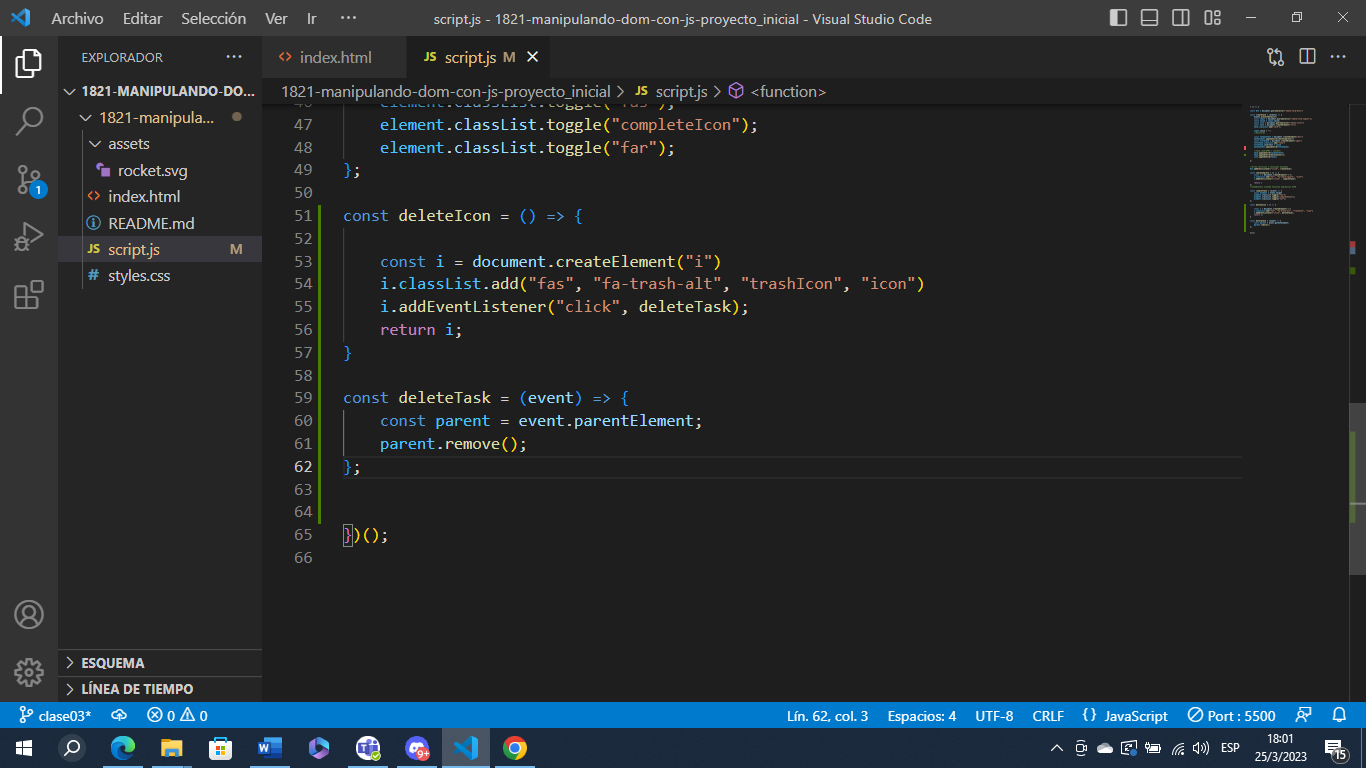Viewport: 1366px width, 768px height.
Task: Open Windows action center notifications
Action: pyautogui.click(x=1335, y=748)
